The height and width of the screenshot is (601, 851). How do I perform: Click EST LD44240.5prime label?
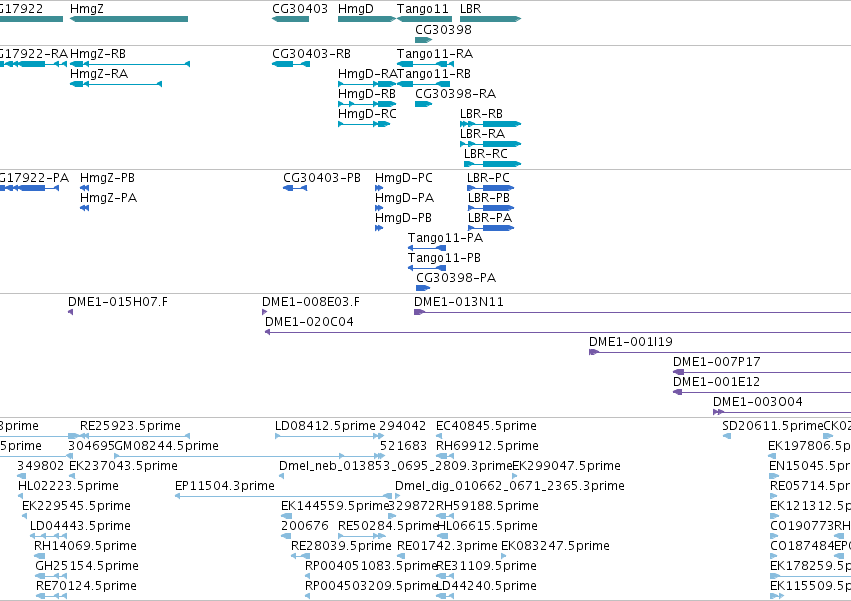[486, 586]
